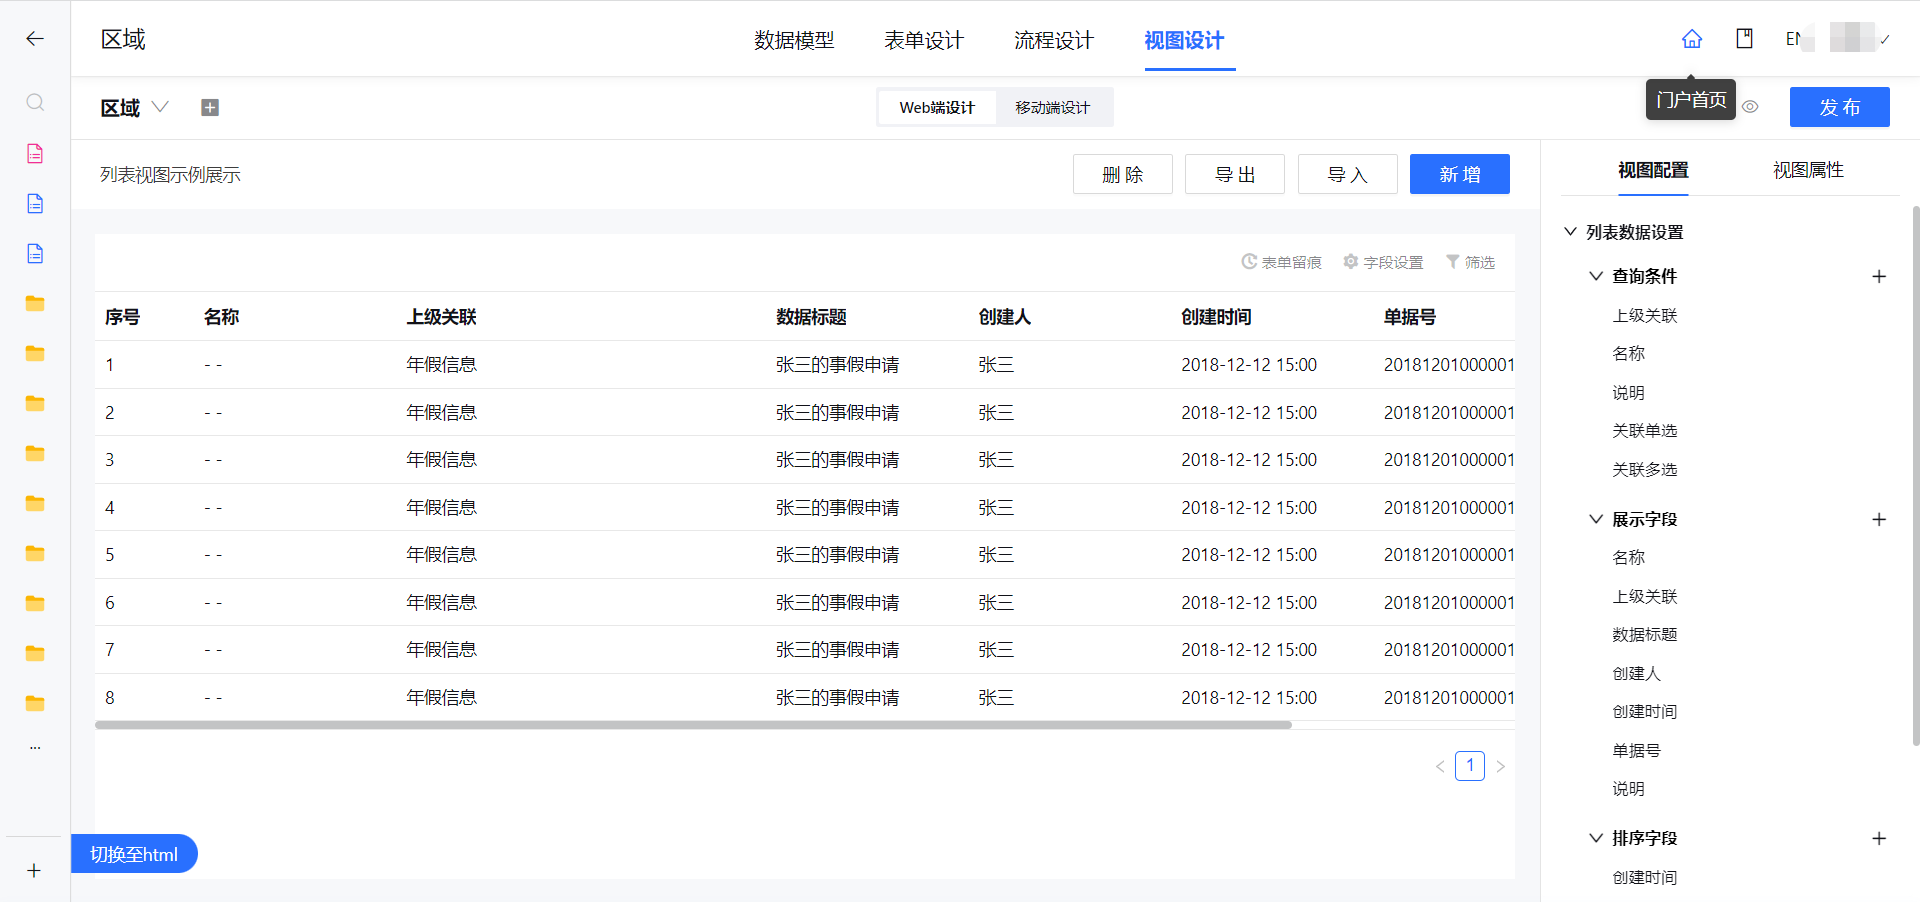This screenshot has height=902, width=1920.
Task: Click the right panel vertical scrollbar
Action: pyautogui.click(x=1915, y=475)
